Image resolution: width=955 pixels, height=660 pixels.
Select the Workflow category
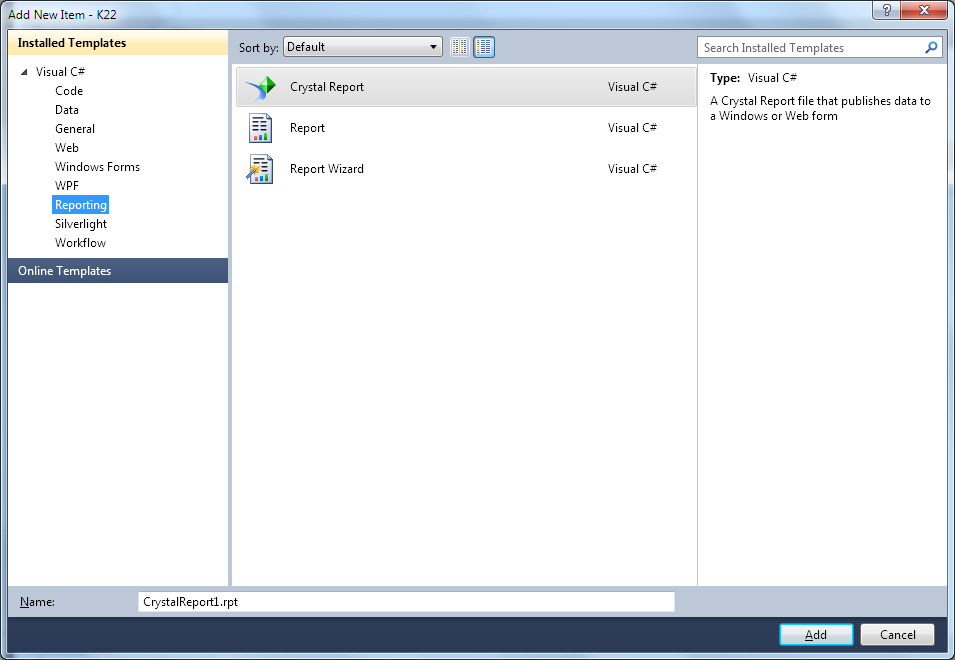pos(80,242)
